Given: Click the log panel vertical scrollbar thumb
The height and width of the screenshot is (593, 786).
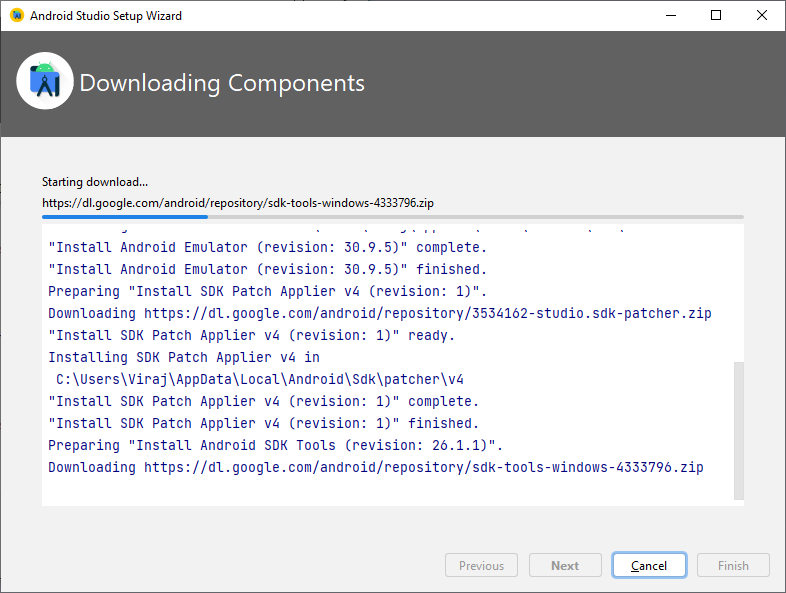Looking at the screenshot, I should [738, 431].
